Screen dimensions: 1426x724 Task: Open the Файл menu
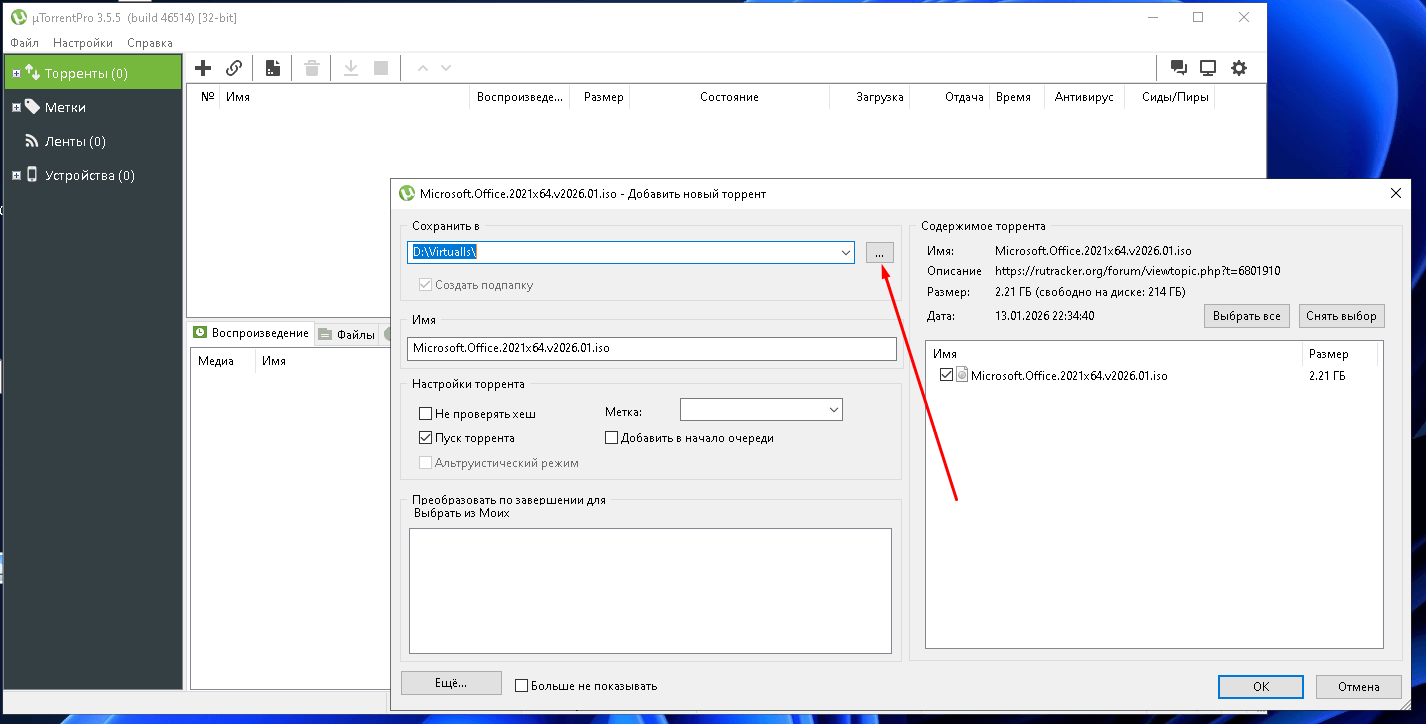click(25, 43)
